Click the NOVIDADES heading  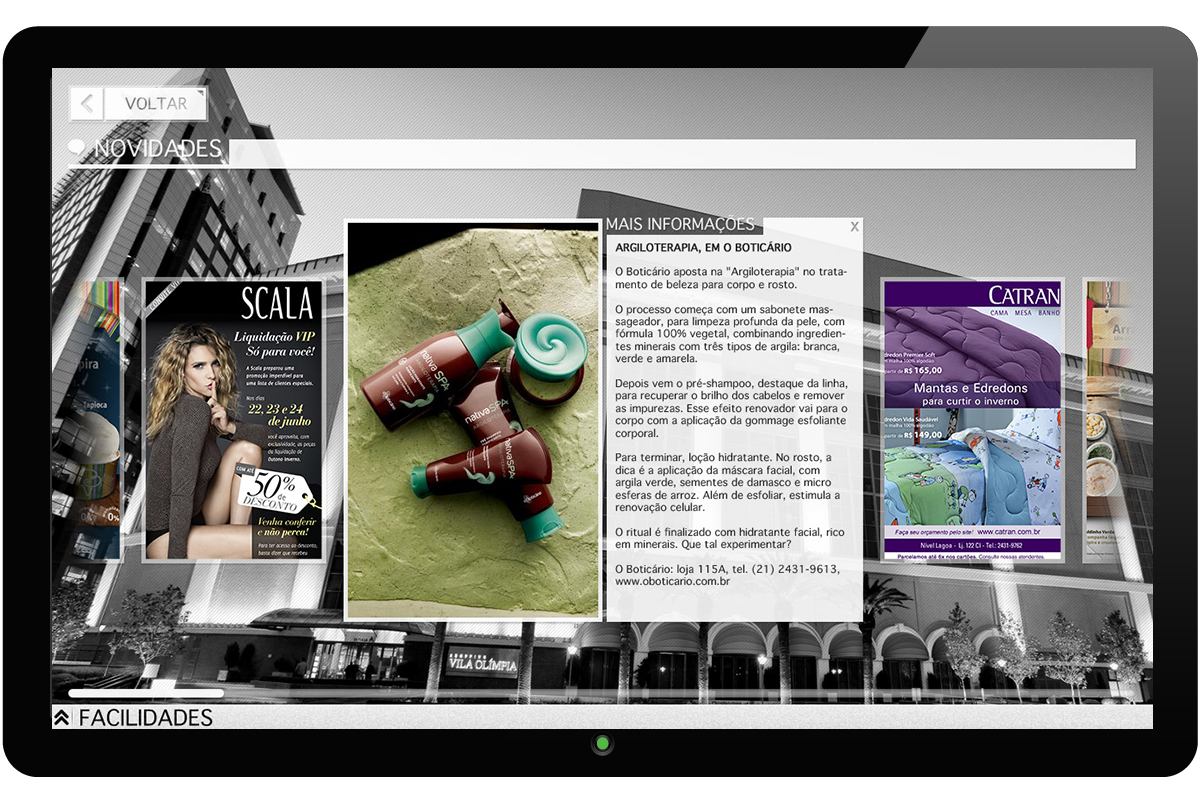[x=157, y=149]
